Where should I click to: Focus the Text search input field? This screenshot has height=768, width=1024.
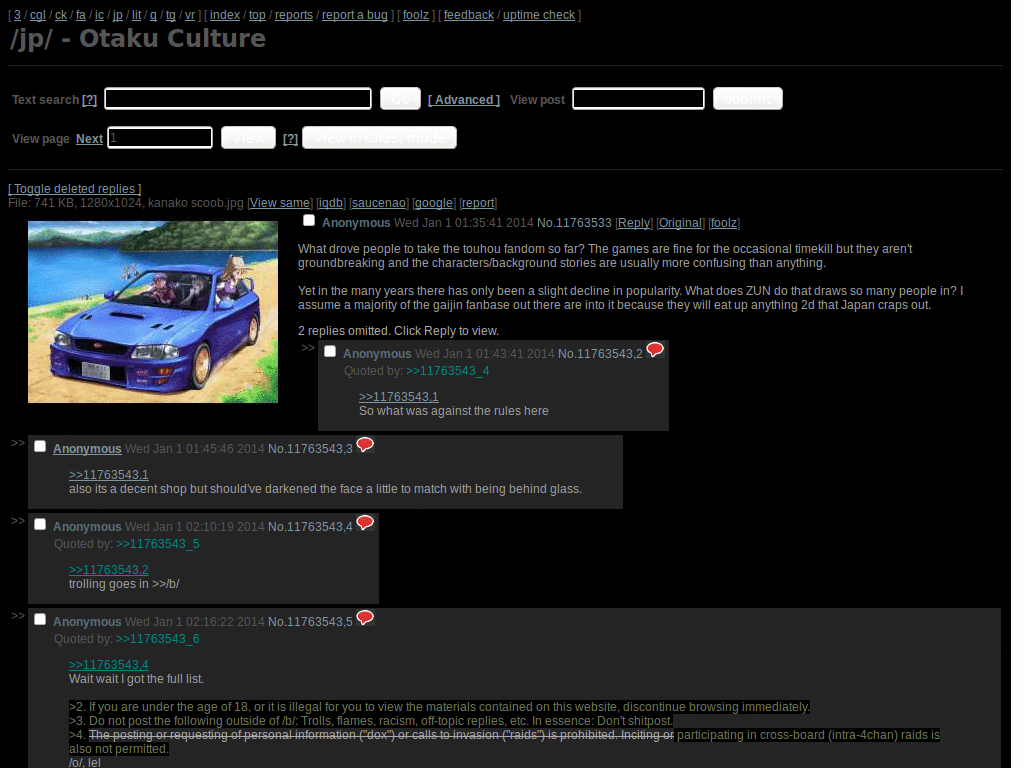(x=238, y=99)
